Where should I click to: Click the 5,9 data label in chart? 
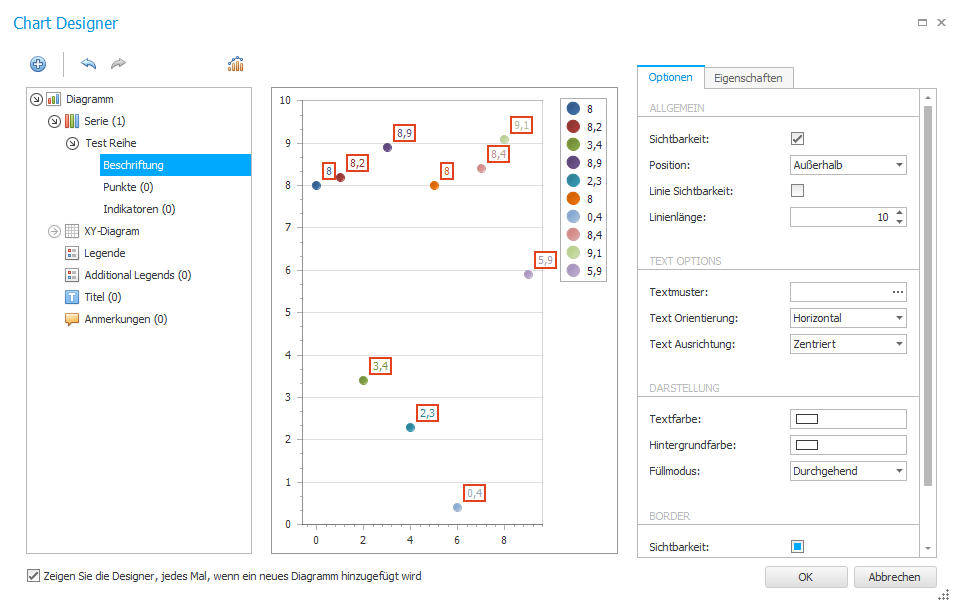tap(545, 260)
